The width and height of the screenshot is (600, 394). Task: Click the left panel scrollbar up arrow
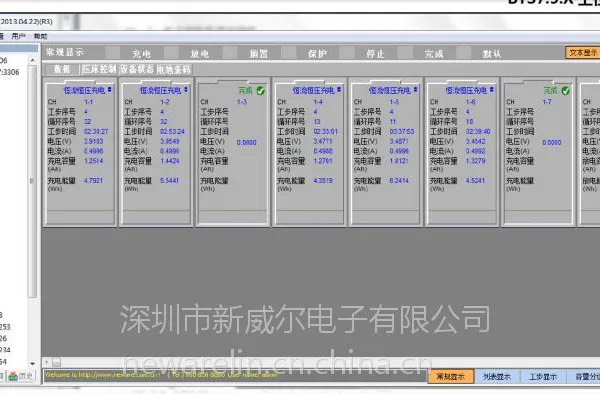coord(33,60)
